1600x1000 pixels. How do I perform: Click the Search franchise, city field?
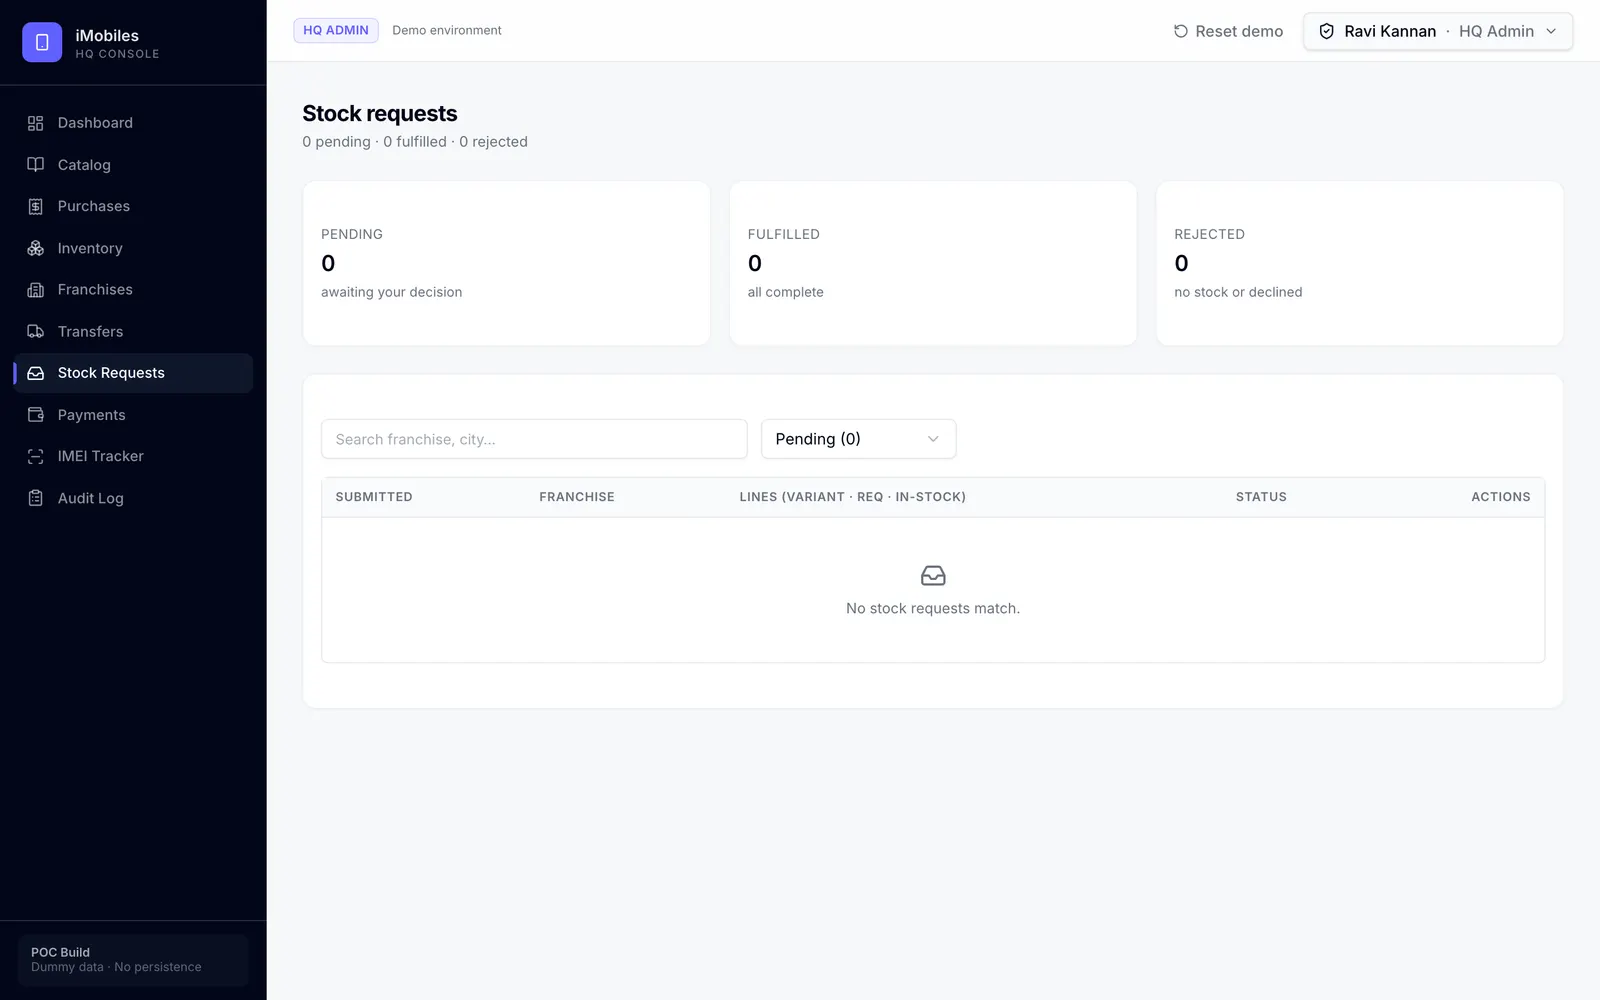pos(534,439)
